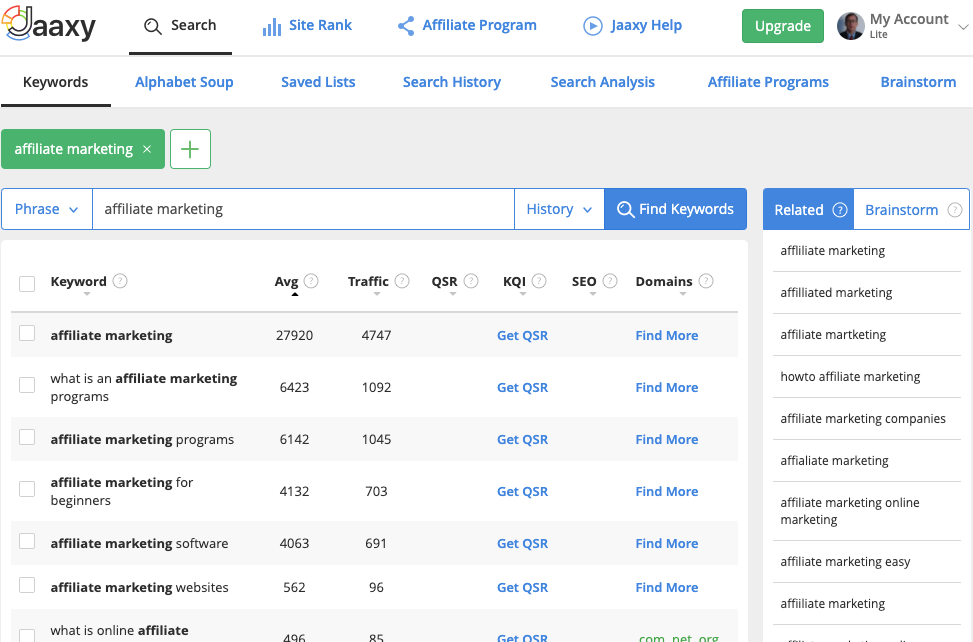This screenshot has width=973, height=642.
Task: Check the what is an affiliate marketing programs row
Action: (x=27, y=385)
